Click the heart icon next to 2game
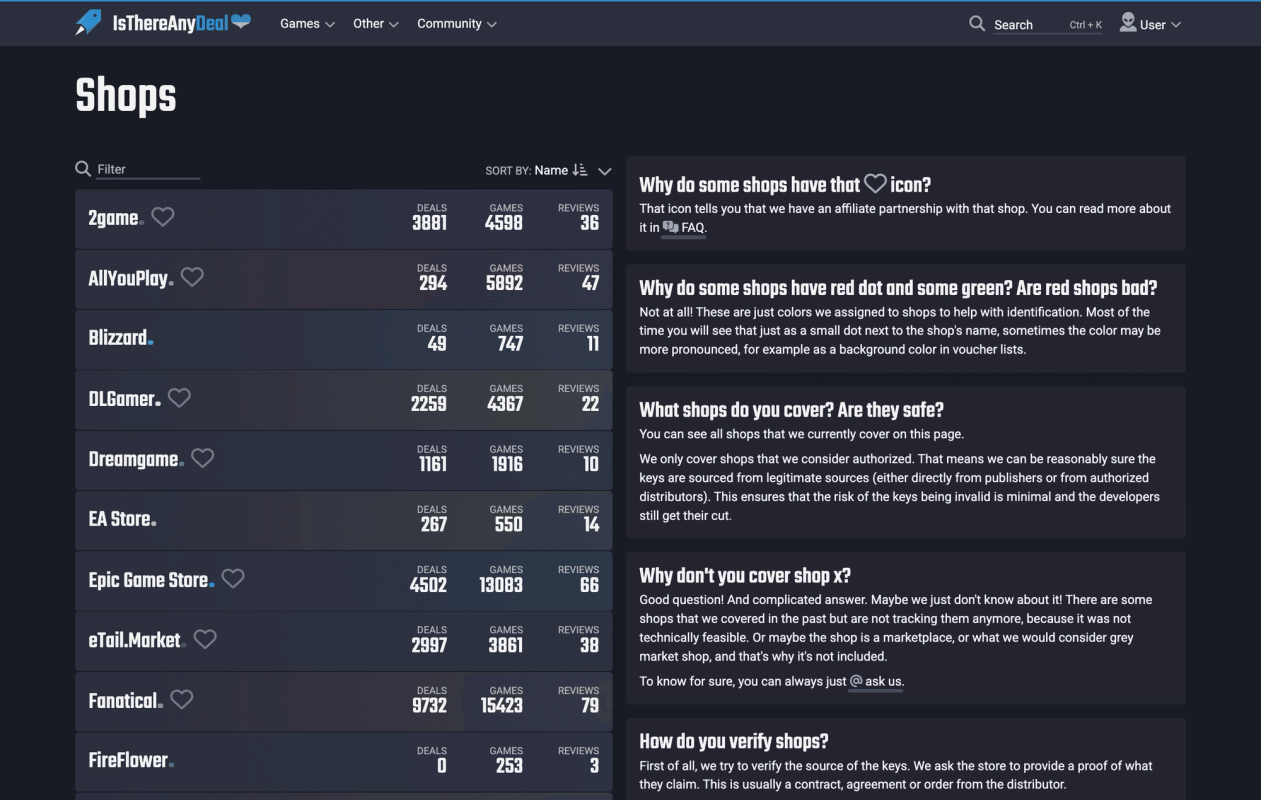The height and width of the screenshot is (800, 1261). 163,216
